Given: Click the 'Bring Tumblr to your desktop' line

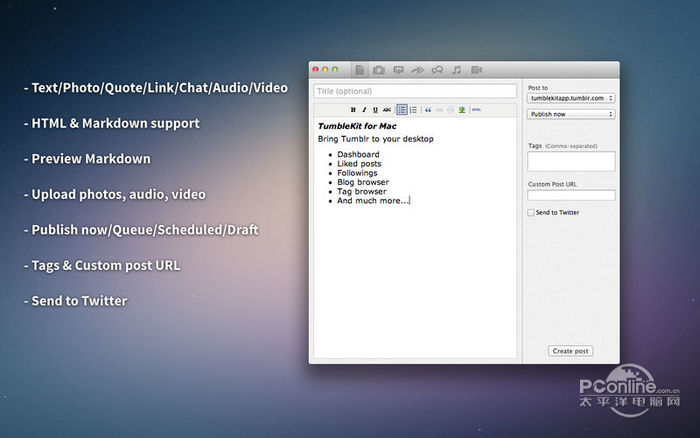Looking at the screenshot, I should click(375, 139).
